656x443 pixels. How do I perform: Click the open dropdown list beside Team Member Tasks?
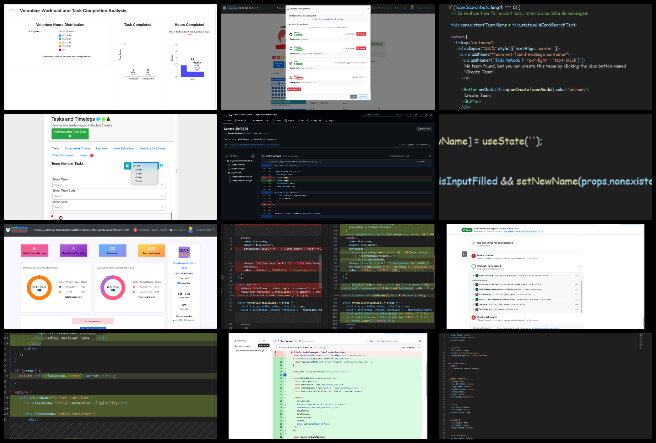144,173
